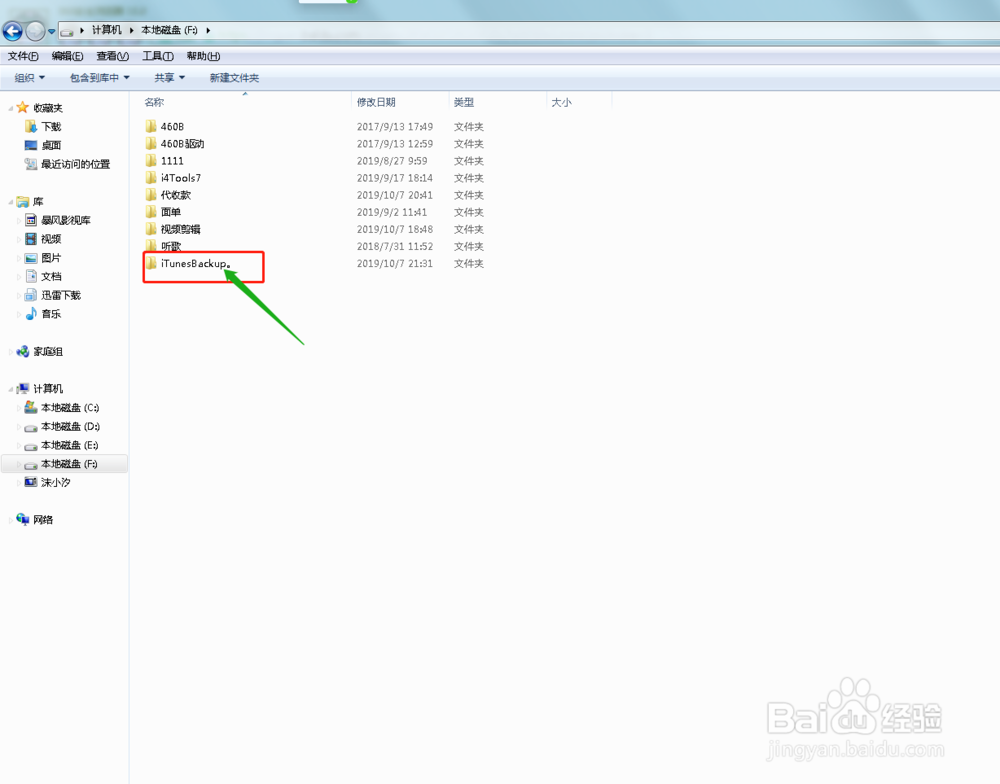Click the 视频 library icon
The width and height of the screenshot is (1000, 784).
pos(31,239)
